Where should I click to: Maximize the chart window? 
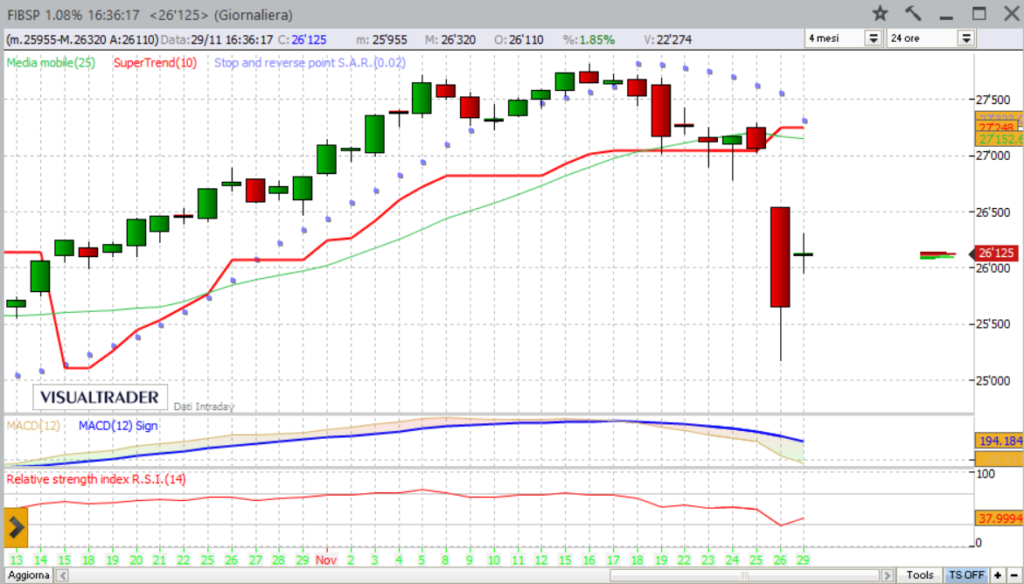coord(979,13)
